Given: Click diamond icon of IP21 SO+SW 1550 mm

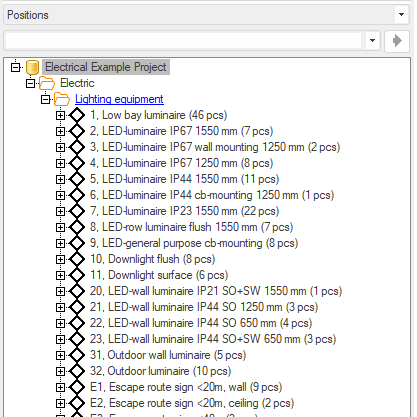Looking at the screenshot, I should pyautogui.click(x=77, y=291).
